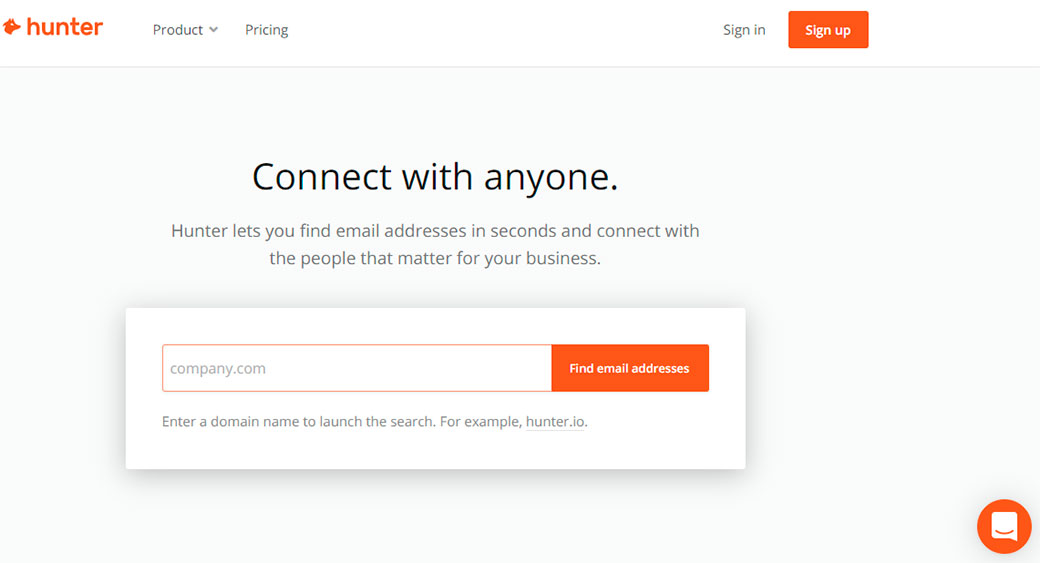Click the white search card's blank top margin
1040x563 pixels.
435,325
